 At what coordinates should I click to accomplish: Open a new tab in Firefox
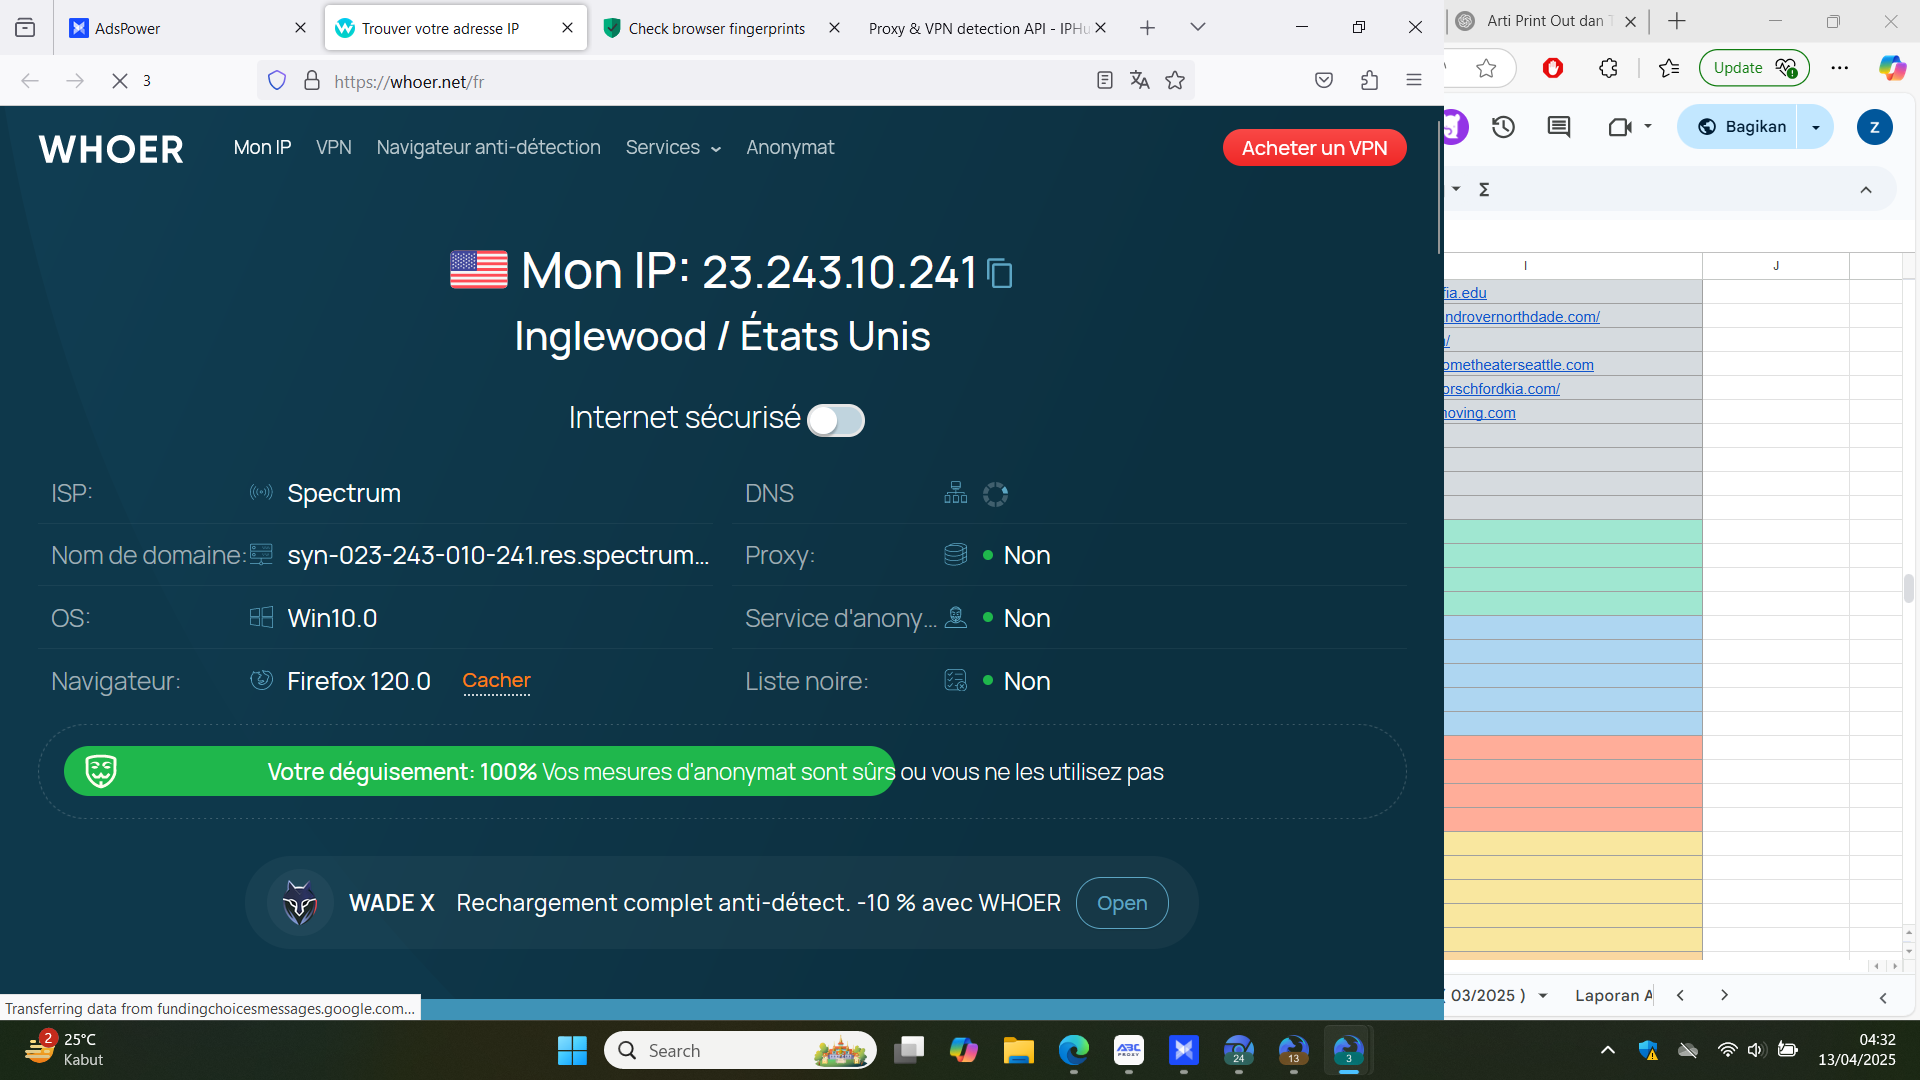click(1148, 28)
